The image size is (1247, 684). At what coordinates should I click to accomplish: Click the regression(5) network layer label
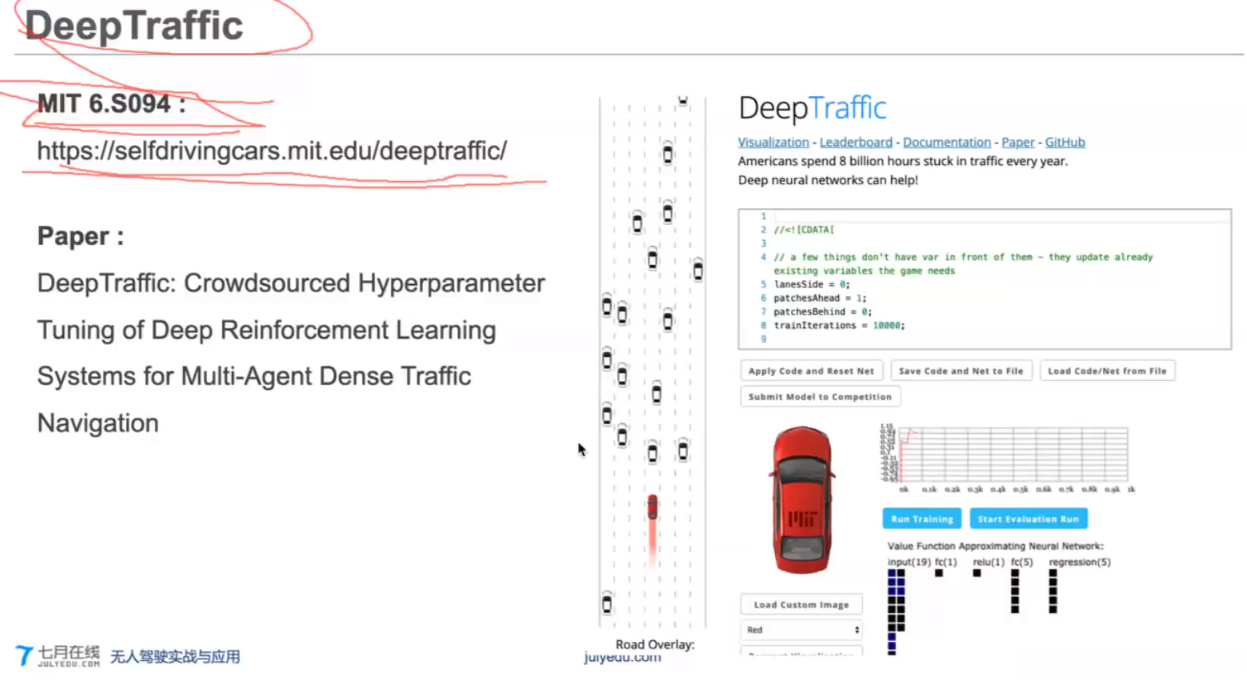click(x=1079, y=562)
